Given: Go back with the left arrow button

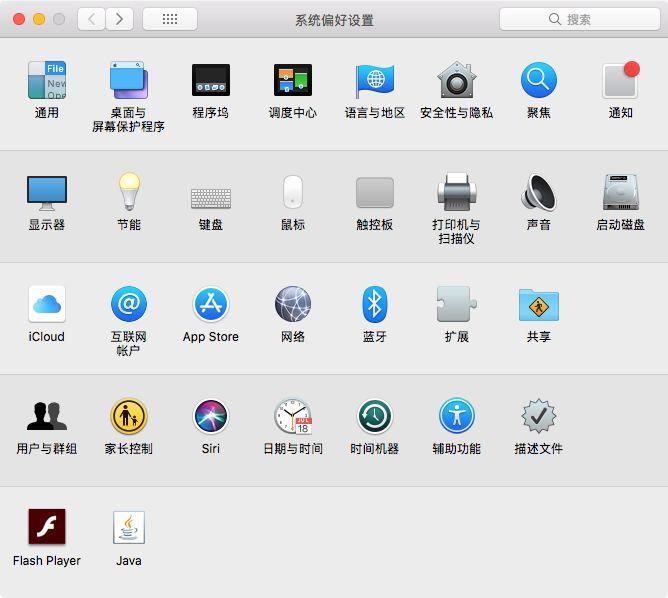Looking at the screenshot, I should (x=91, y=19).
